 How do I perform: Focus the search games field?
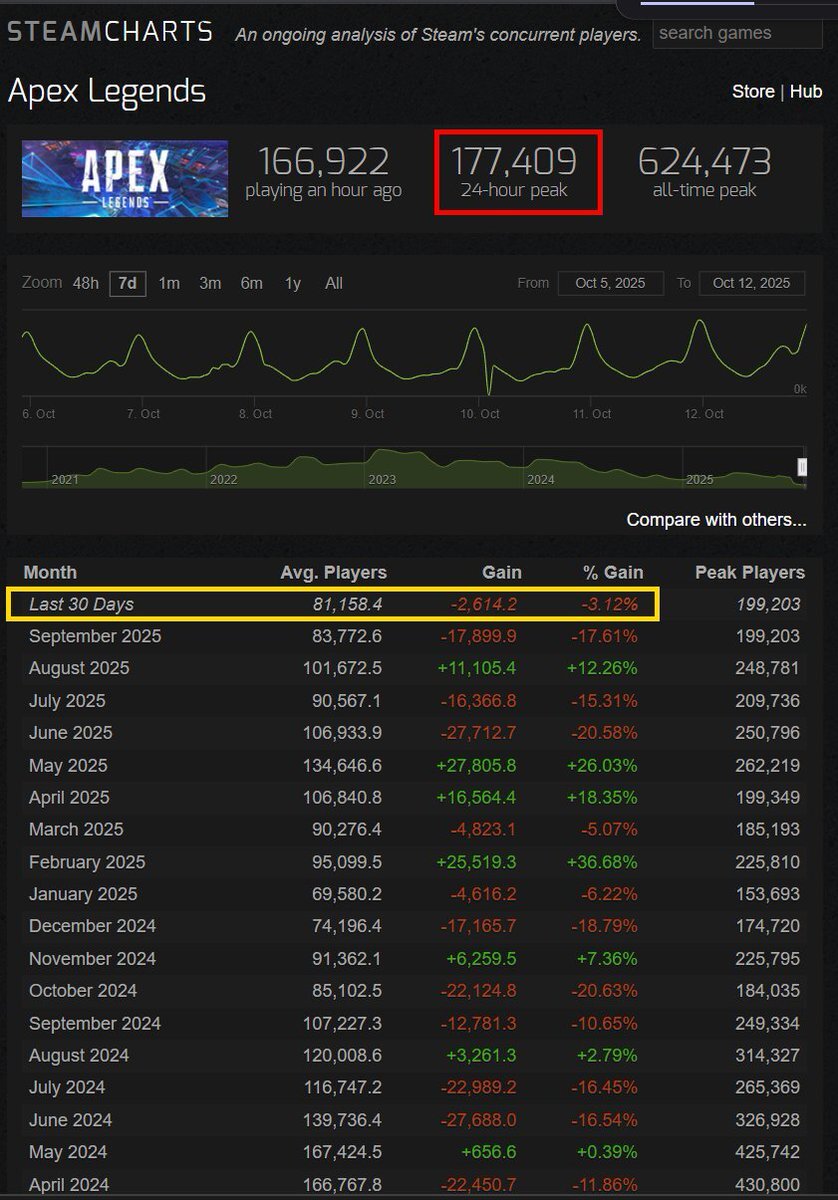pos(737,33)
